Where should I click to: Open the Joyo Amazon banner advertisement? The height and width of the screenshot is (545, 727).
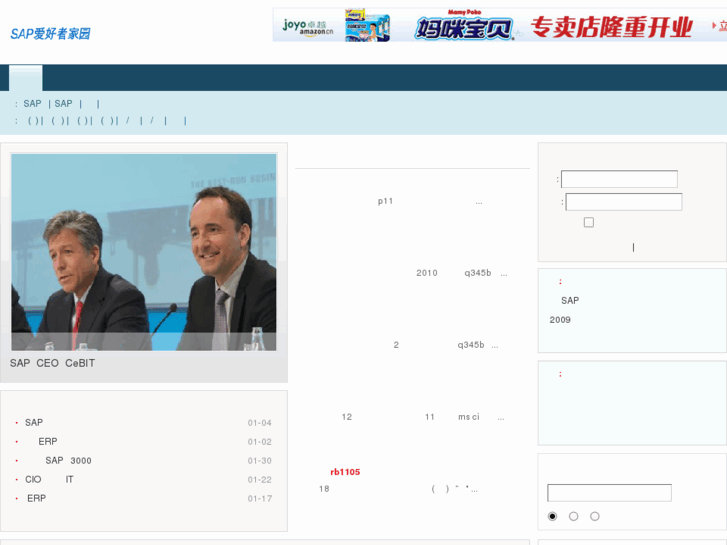[x=499, y=25]
